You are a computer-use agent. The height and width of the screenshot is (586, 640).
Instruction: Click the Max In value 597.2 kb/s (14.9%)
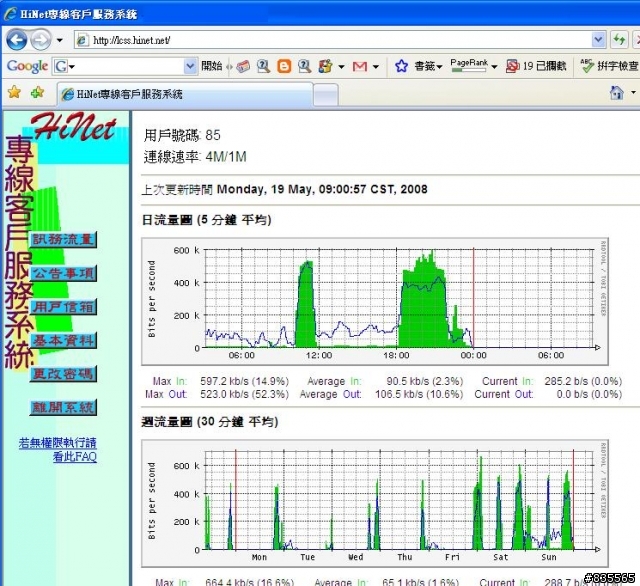244,381
